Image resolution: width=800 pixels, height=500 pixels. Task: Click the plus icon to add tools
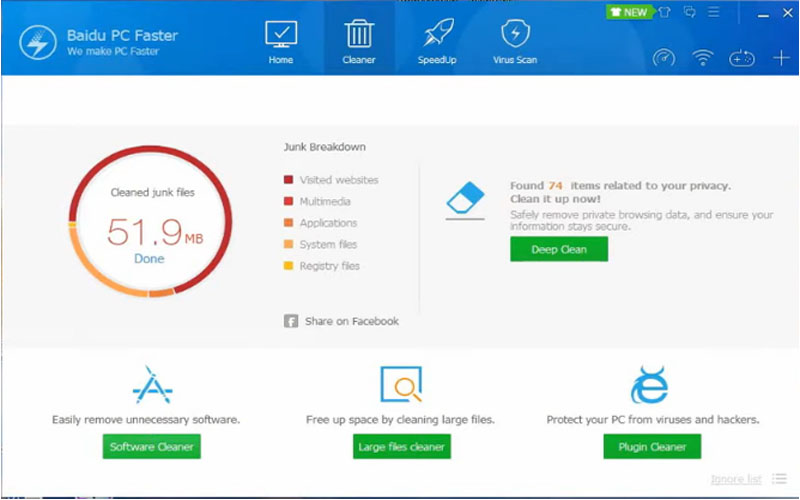coord(781,58)
